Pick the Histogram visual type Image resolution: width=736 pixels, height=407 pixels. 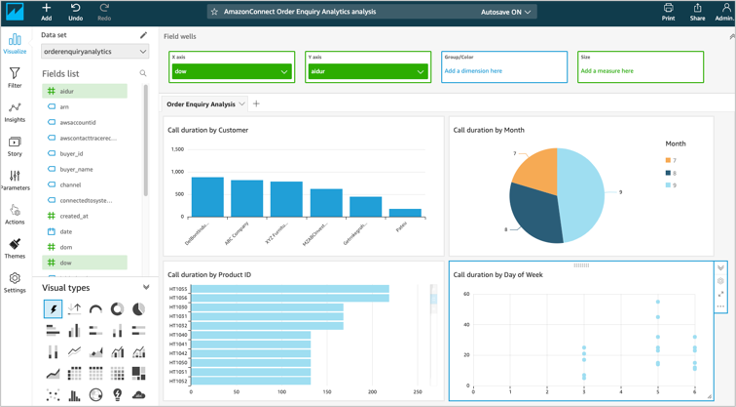tap(74, 395)
